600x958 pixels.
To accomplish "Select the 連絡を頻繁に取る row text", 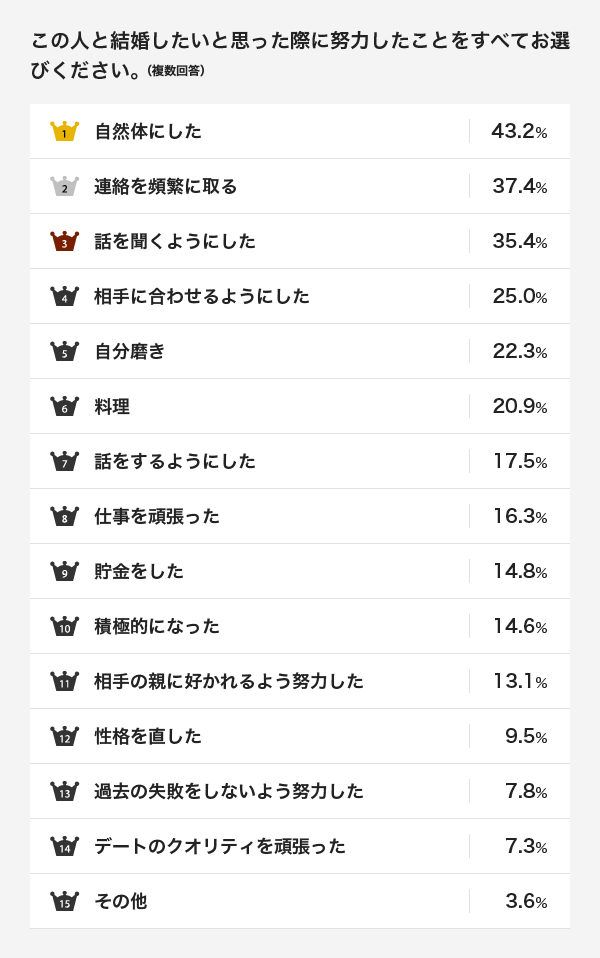I will [166, 186].
